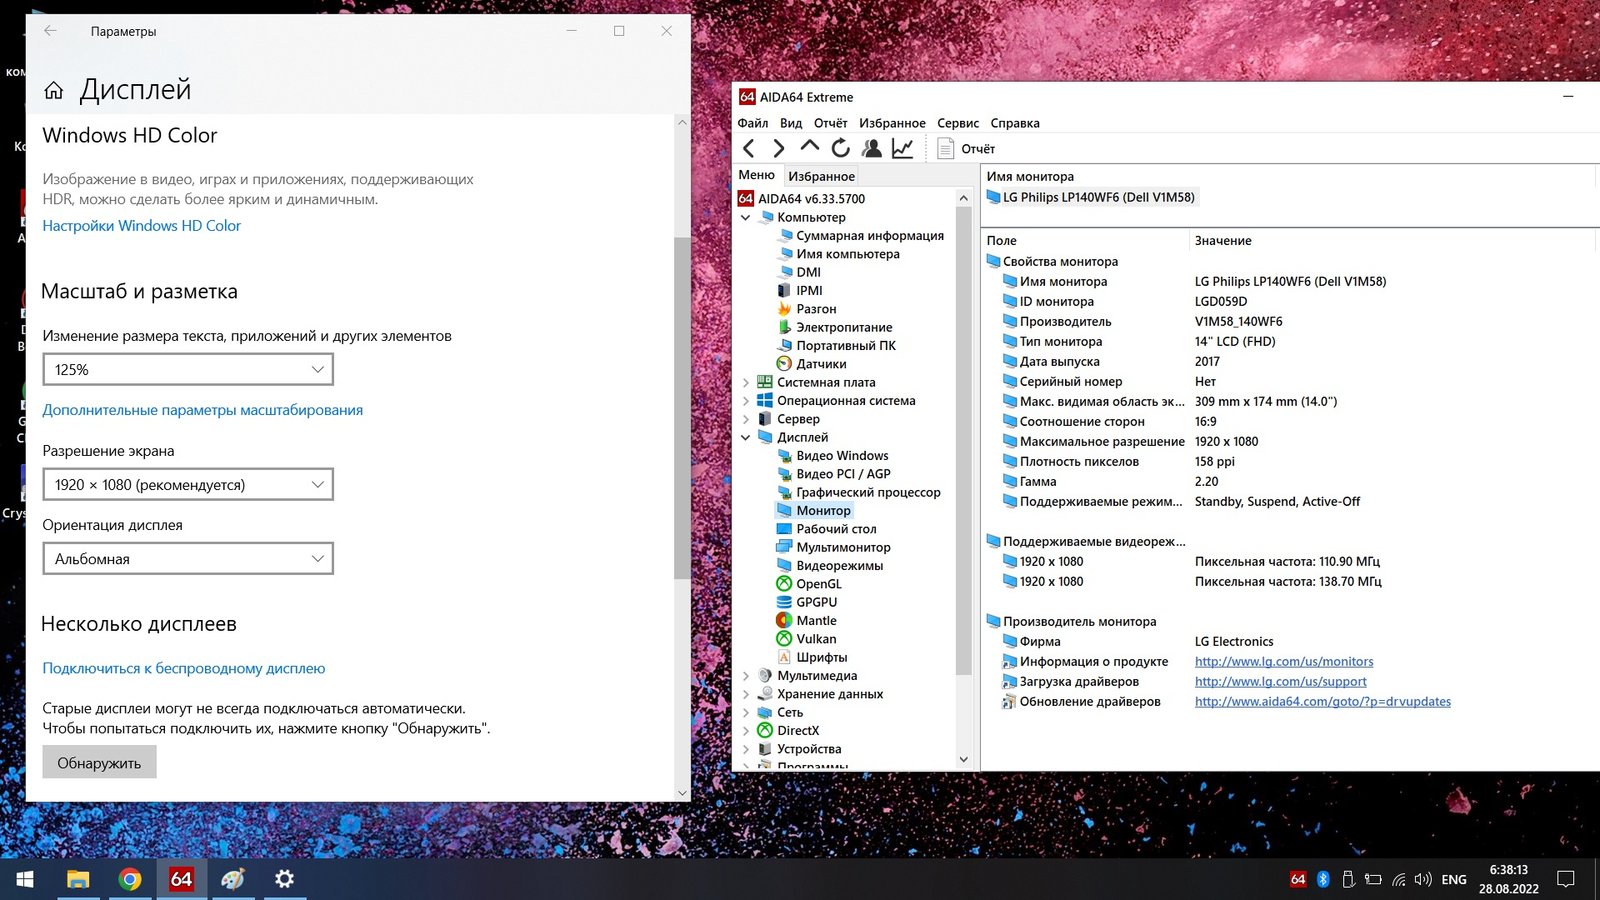This screenshot has width=1600, height=900.
Task: Open the Сервис menu in AIDA64
Action: click(x=957, y=123)
